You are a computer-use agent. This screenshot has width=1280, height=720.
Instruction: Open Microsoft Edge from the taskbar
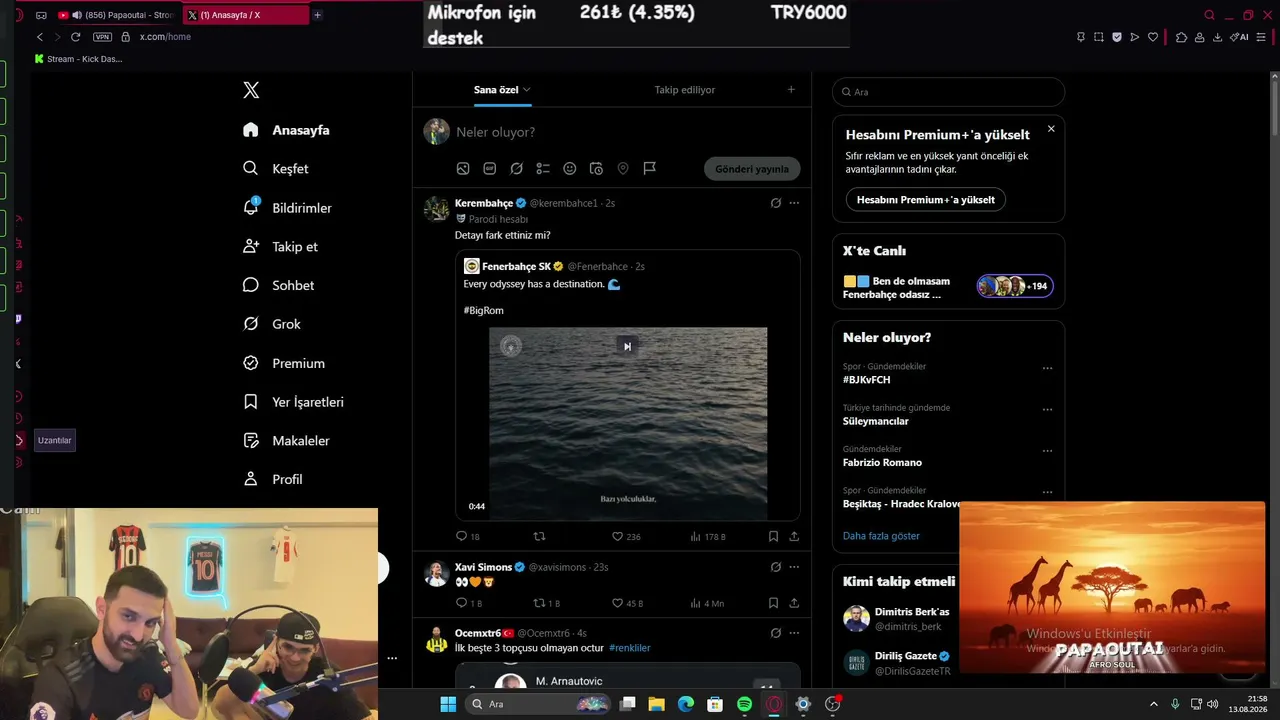point(686,704)
